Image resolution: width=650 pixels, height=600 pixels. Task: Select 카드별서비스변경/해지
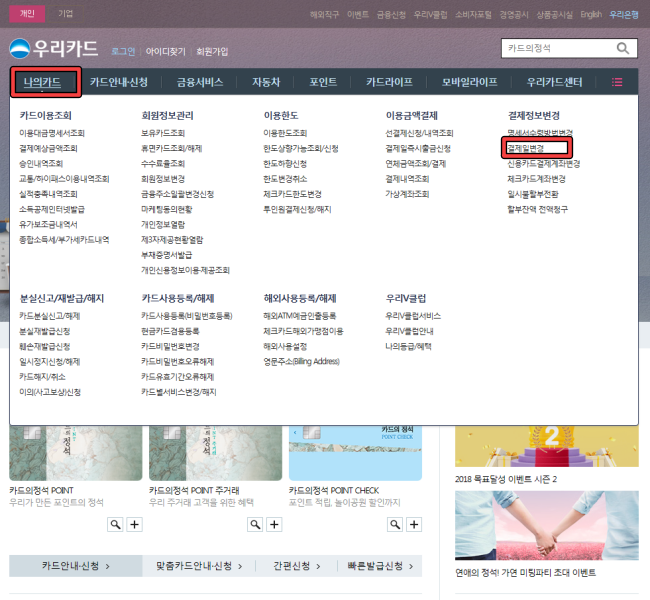pos(179,392)
